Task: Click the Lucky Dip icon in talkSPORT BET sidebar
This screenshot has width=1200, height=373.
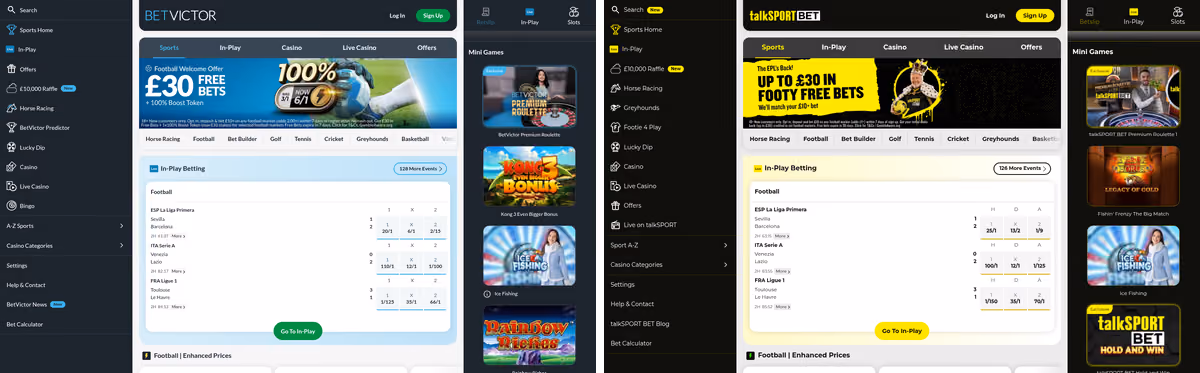Action: click(x=614, y=147)
